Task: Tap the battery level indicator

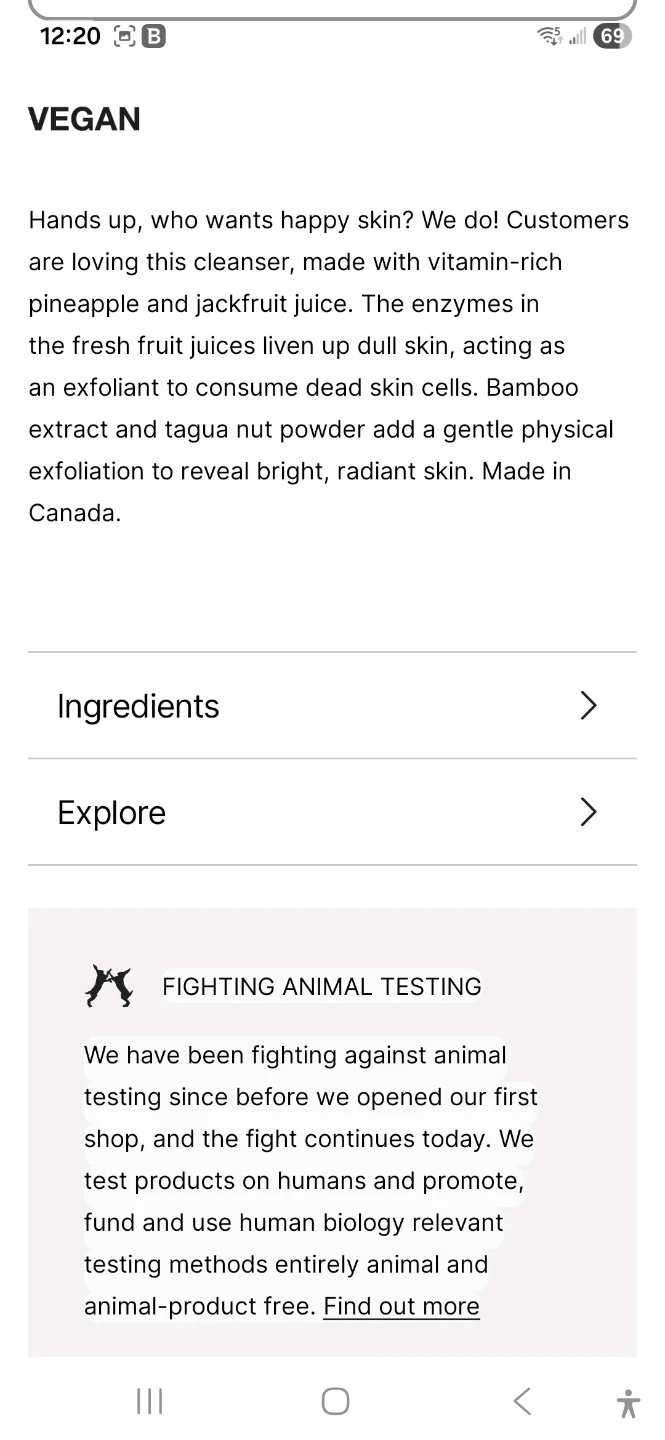Action: [611, 37]
